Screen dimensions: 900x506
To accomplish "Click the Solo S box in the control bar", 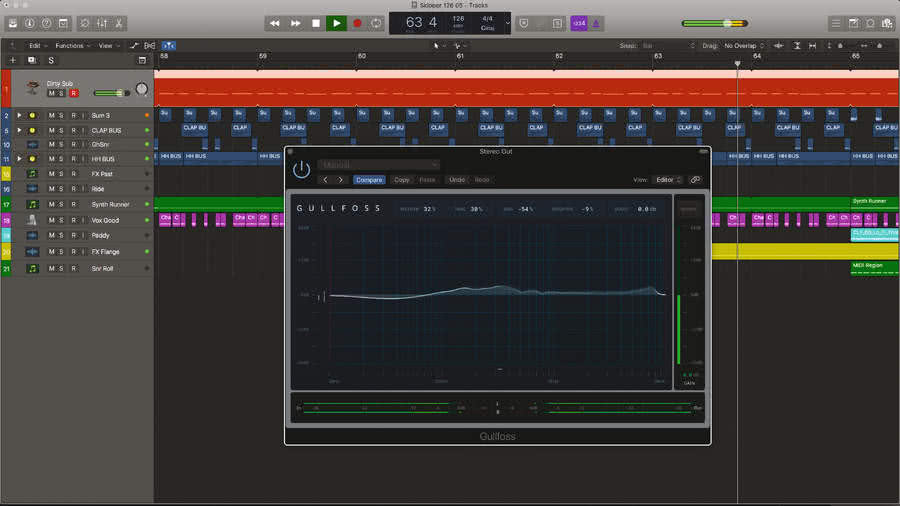I will (x=557, y=24).
